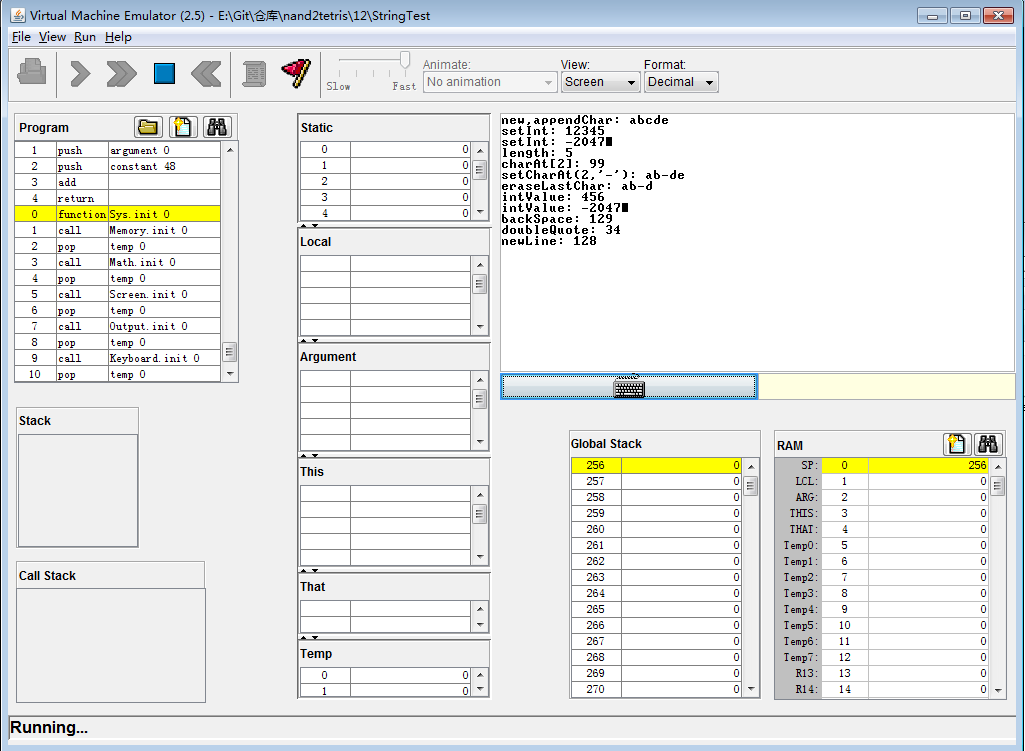This screenshot has height=751, width=1025.
Task: Click the binoculars icon in the RAM panel
Action: (989, 445)
